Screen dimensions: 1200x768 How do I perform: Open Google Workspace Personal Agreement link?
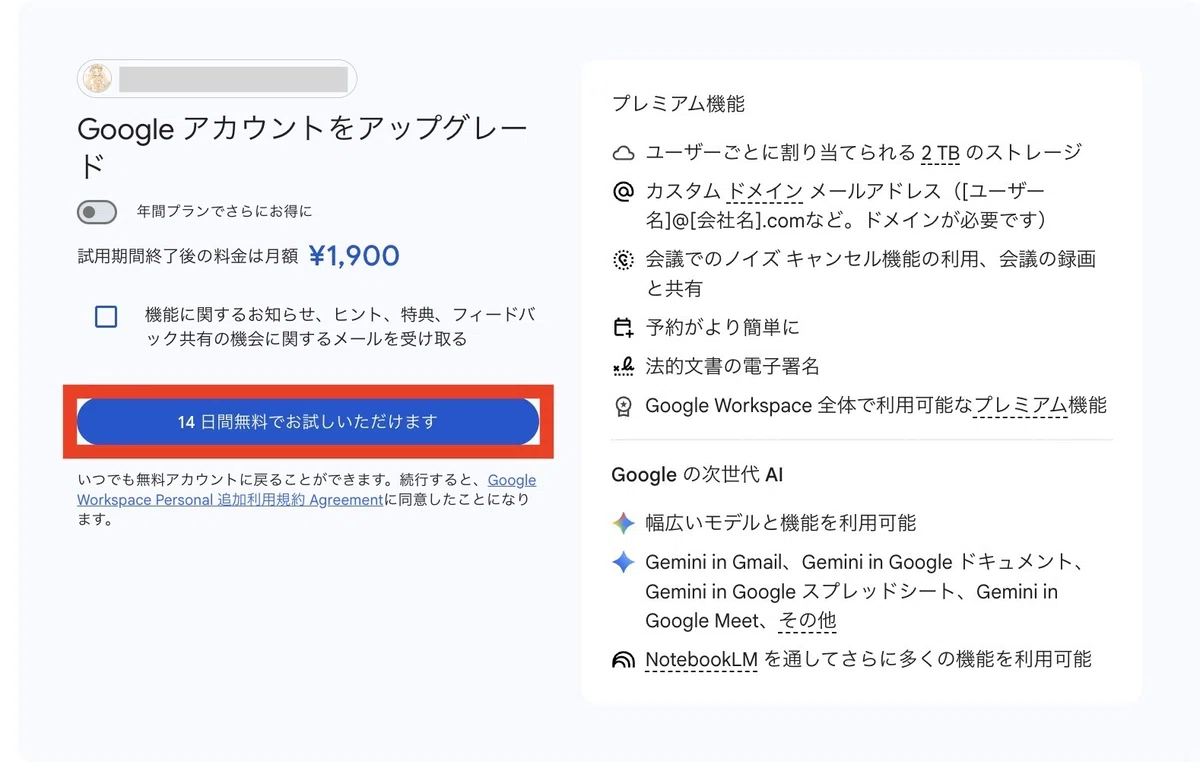(x=306, y=490)
